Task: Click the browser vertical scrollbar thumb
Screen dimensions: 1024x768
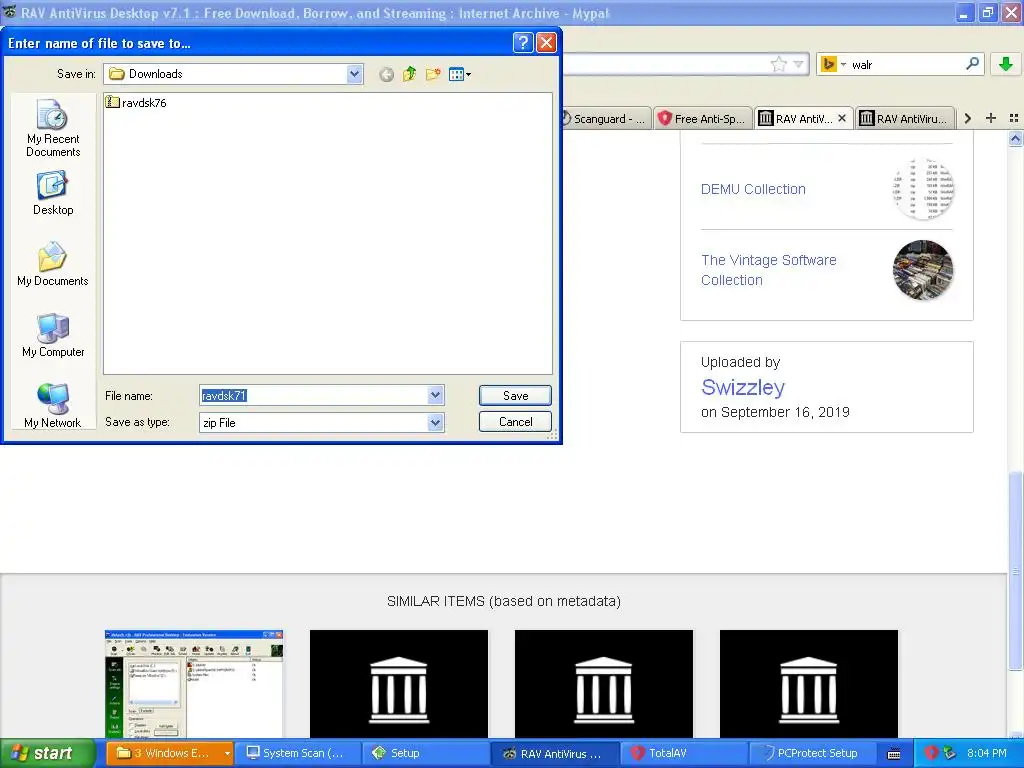Action: [1015, 571]
